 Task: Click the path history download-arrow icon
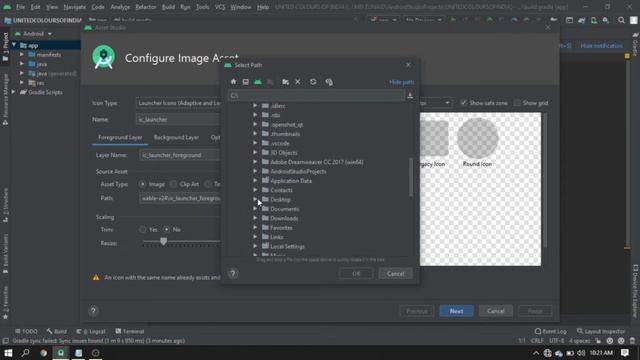(x=410, y=96)
